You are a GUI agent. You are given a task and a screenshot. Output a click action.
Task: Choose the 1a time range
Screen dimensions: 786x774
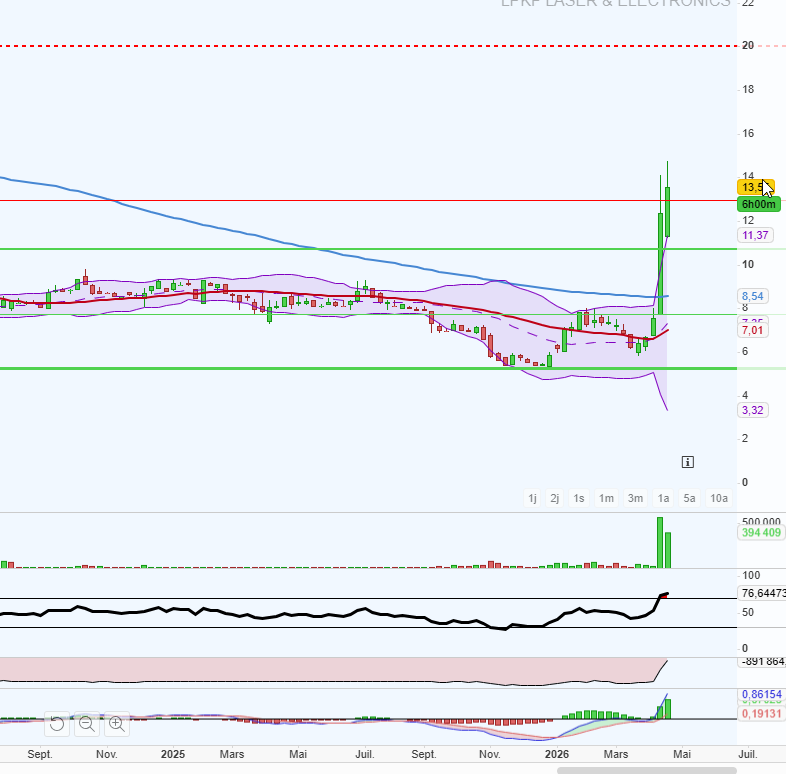click(663, 498)
